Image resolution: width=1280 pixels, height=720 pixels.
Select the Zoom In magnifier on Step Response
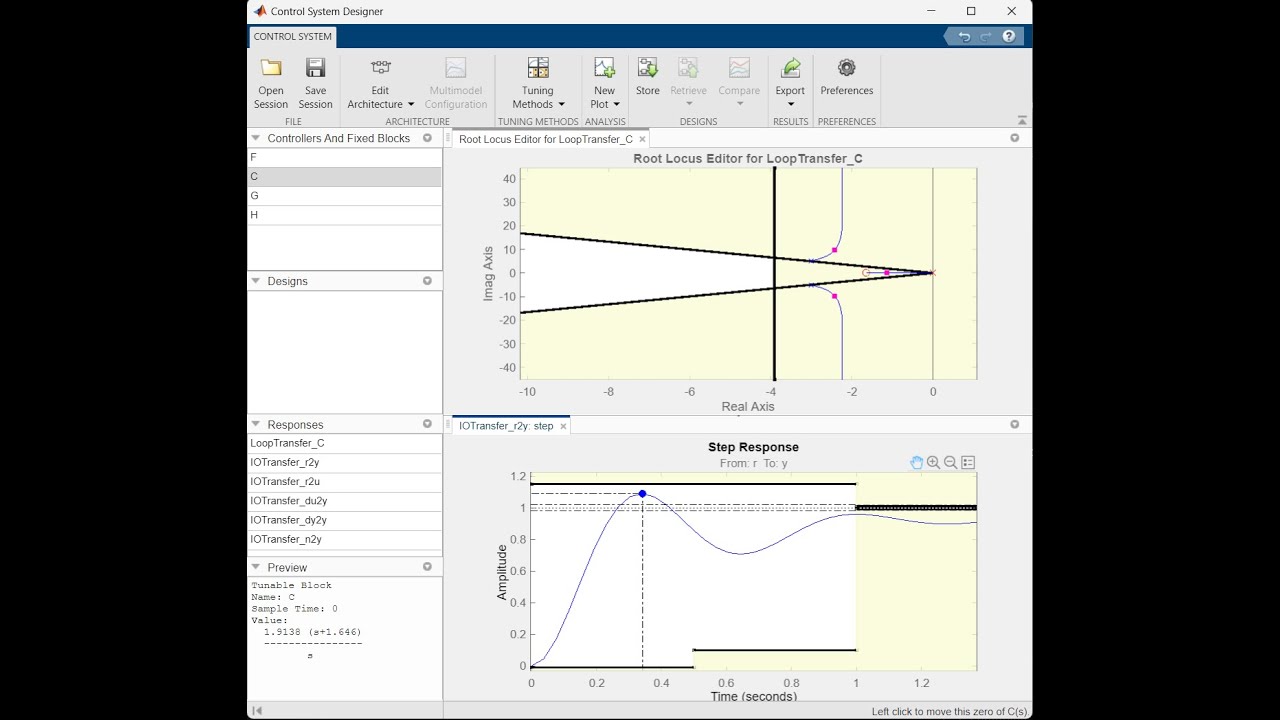pyautogui.click(x=934, y=462)
